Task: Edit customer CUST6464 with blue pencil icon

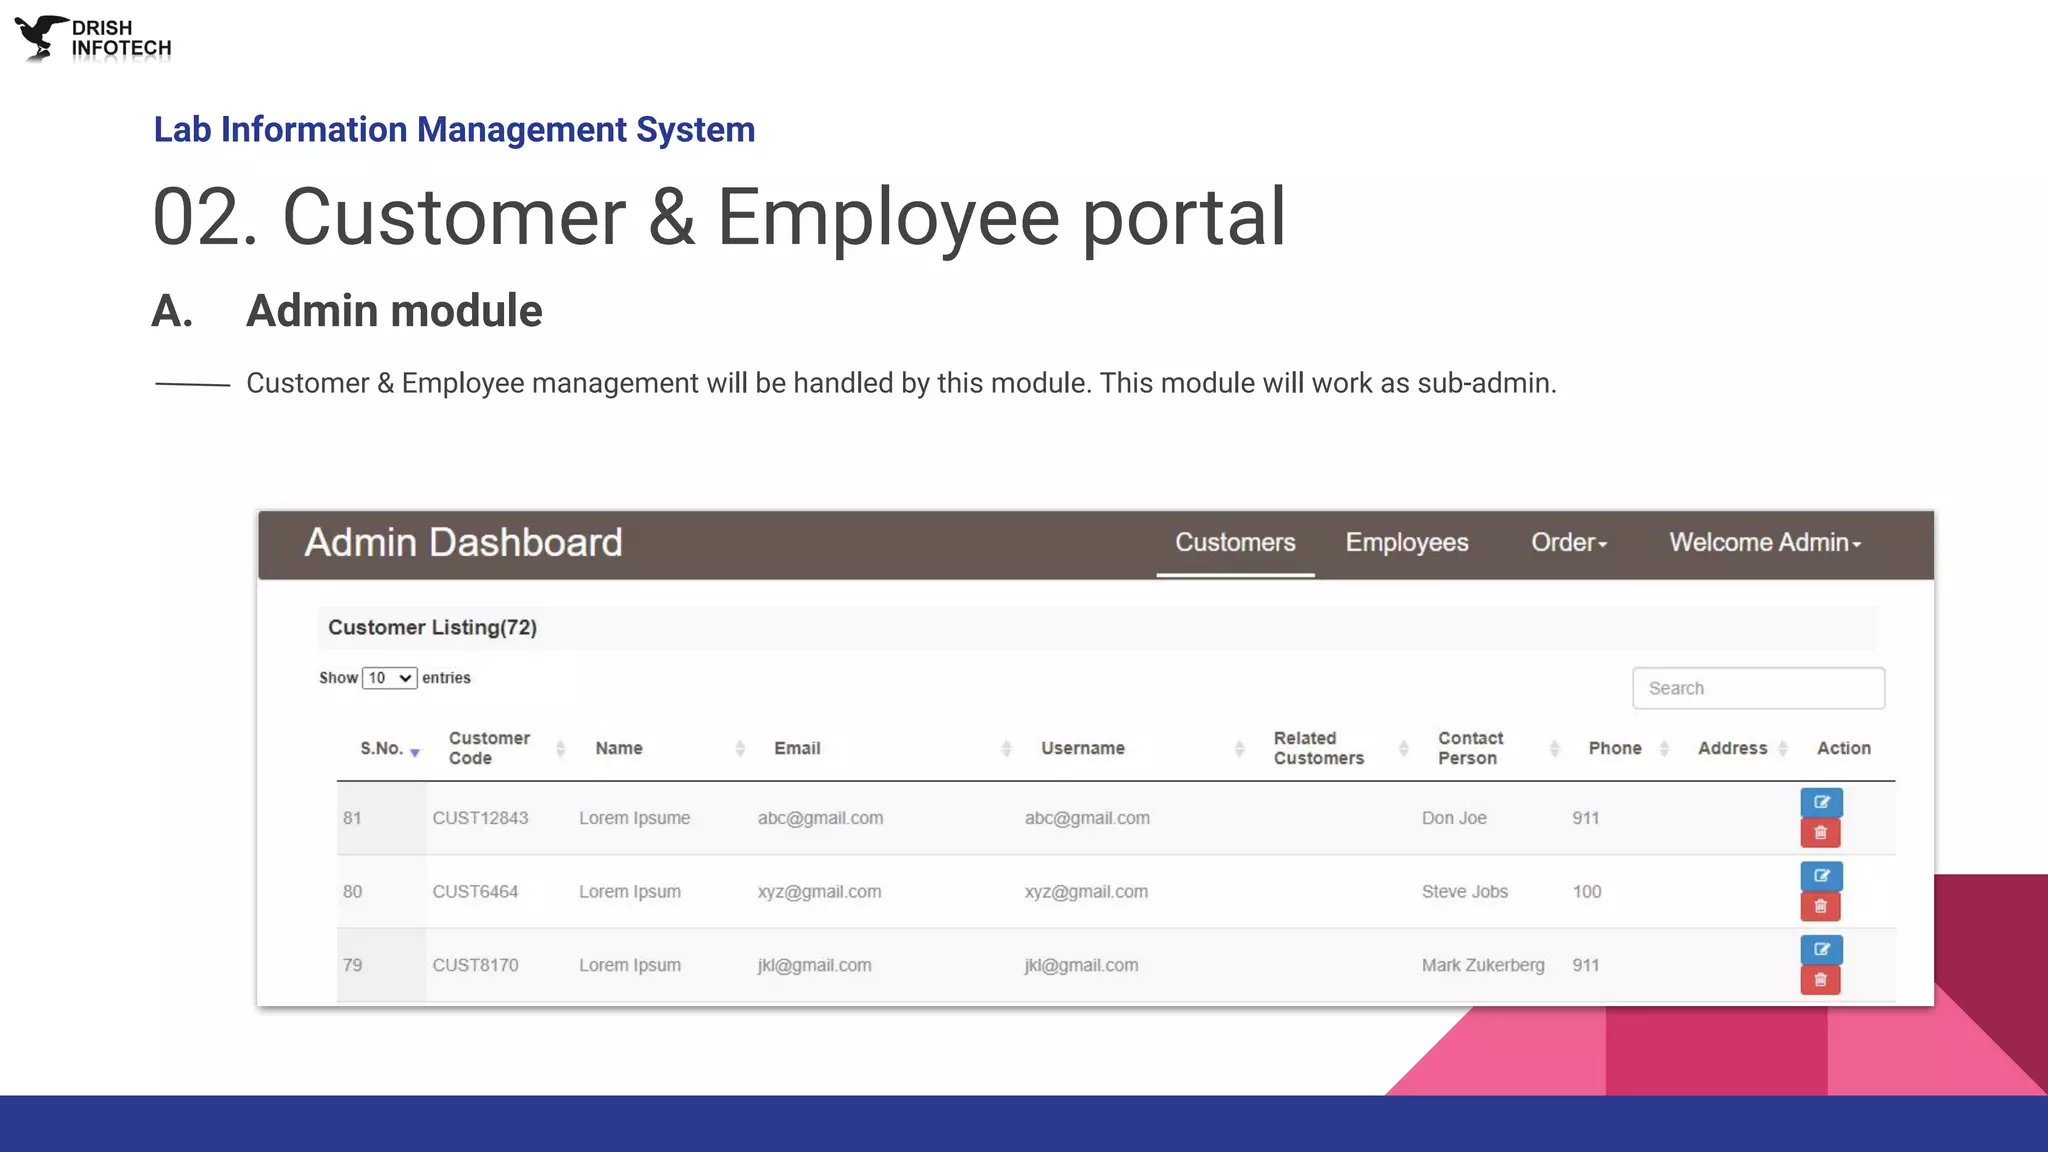Action: (1821, 876)
